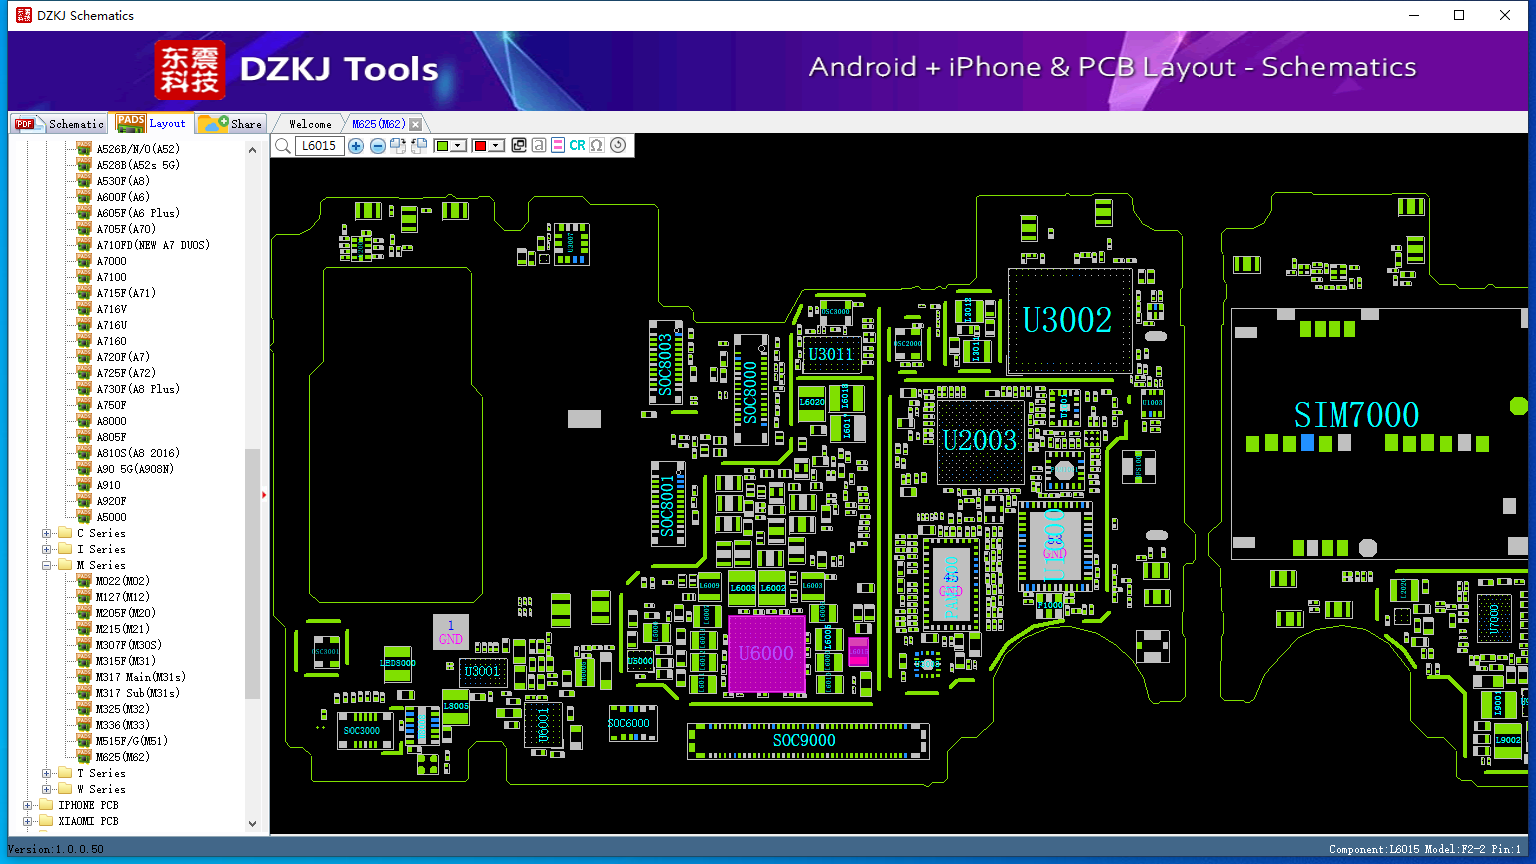This screenshot has height=864, width=1536.
Task: Zoom out with the blue minus button
Action: click(377, 146)
